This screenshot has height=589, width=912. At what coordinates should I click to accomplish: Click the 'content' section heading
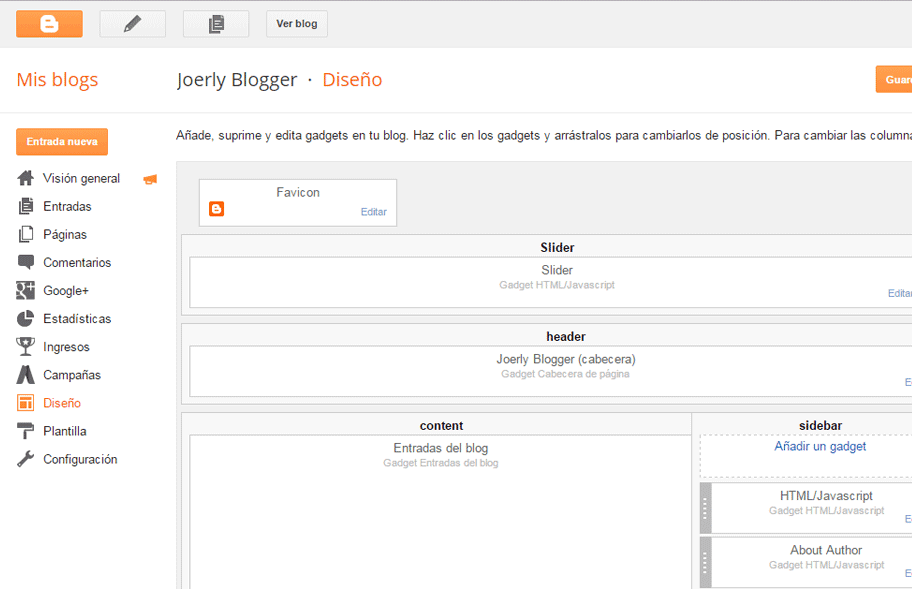(x=441, y=426)
